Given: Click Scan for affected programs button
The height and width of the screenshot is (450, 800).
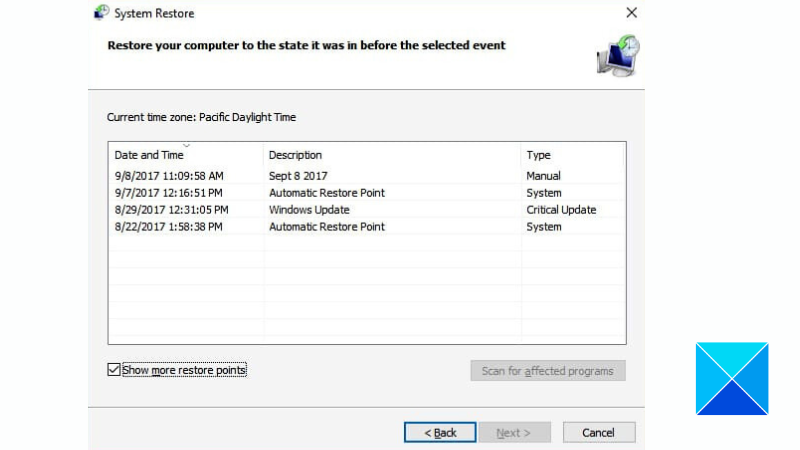Looking at the screenshot, I should (x=547, y=371).
